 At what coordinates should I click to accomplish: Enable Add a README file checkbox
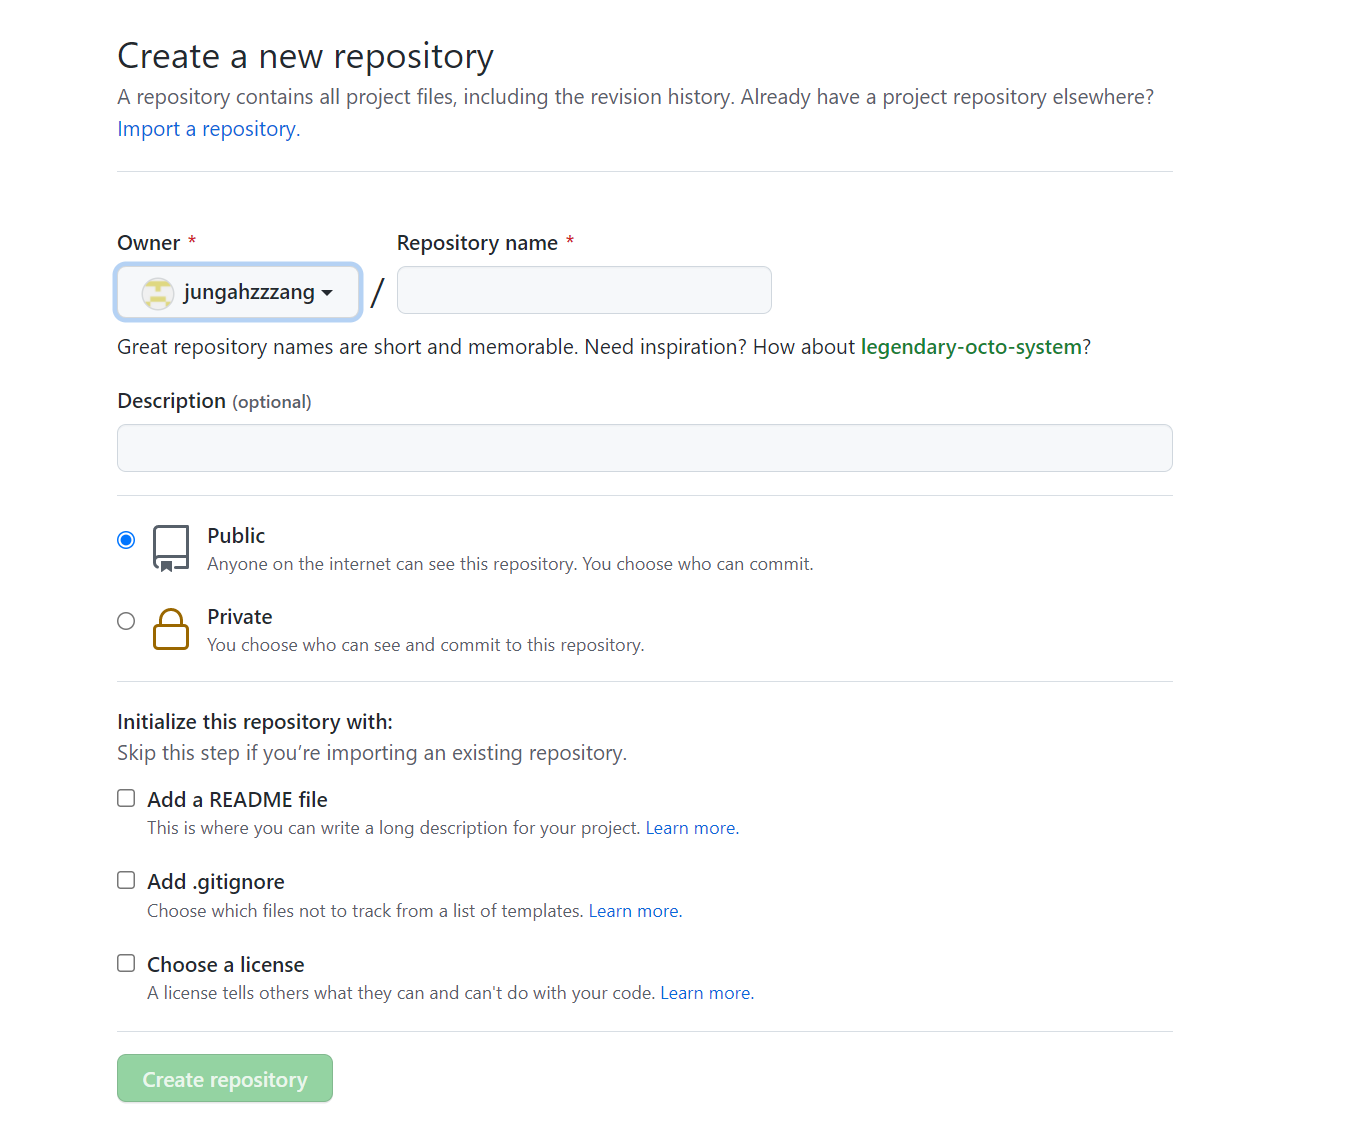point(126,798)
